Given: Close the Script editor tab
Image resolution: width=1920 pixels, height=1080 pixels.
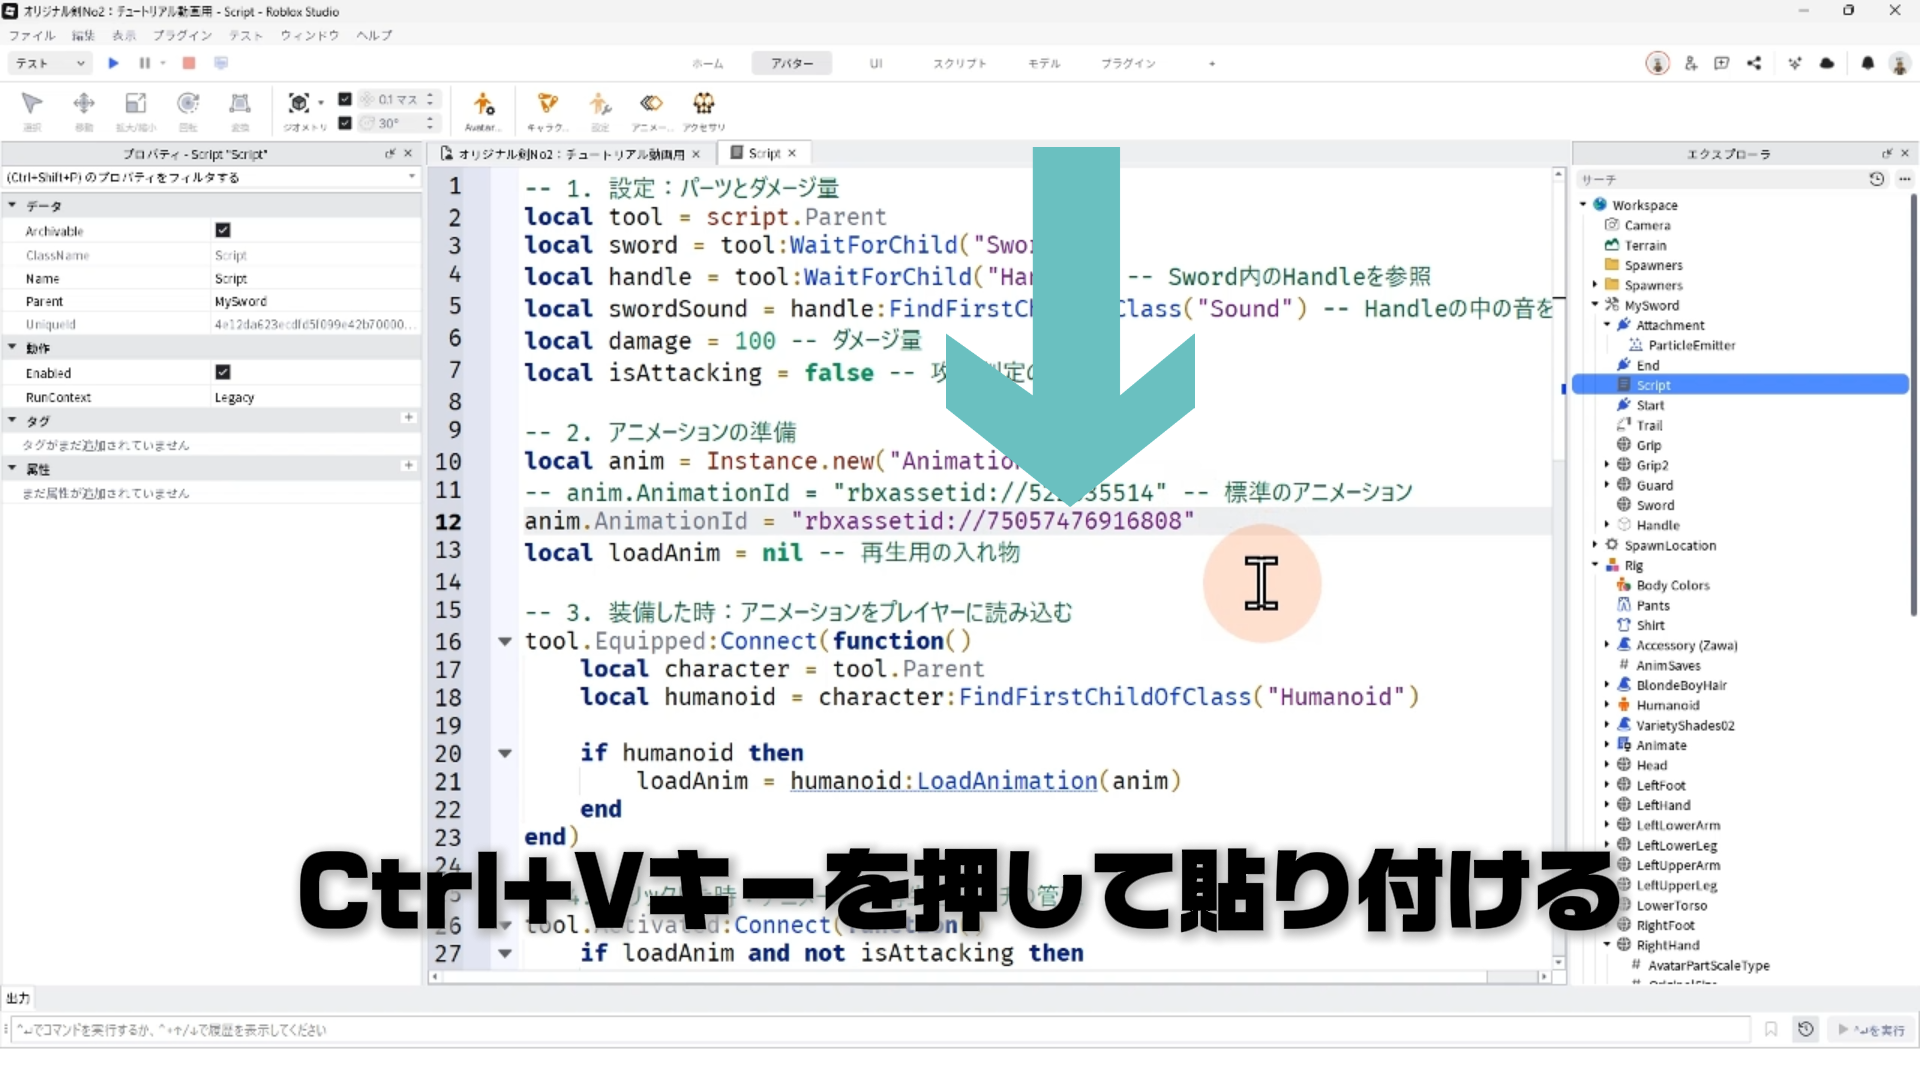Looking at the screenshot, I should pyautogui.click(x=792, y=153).
